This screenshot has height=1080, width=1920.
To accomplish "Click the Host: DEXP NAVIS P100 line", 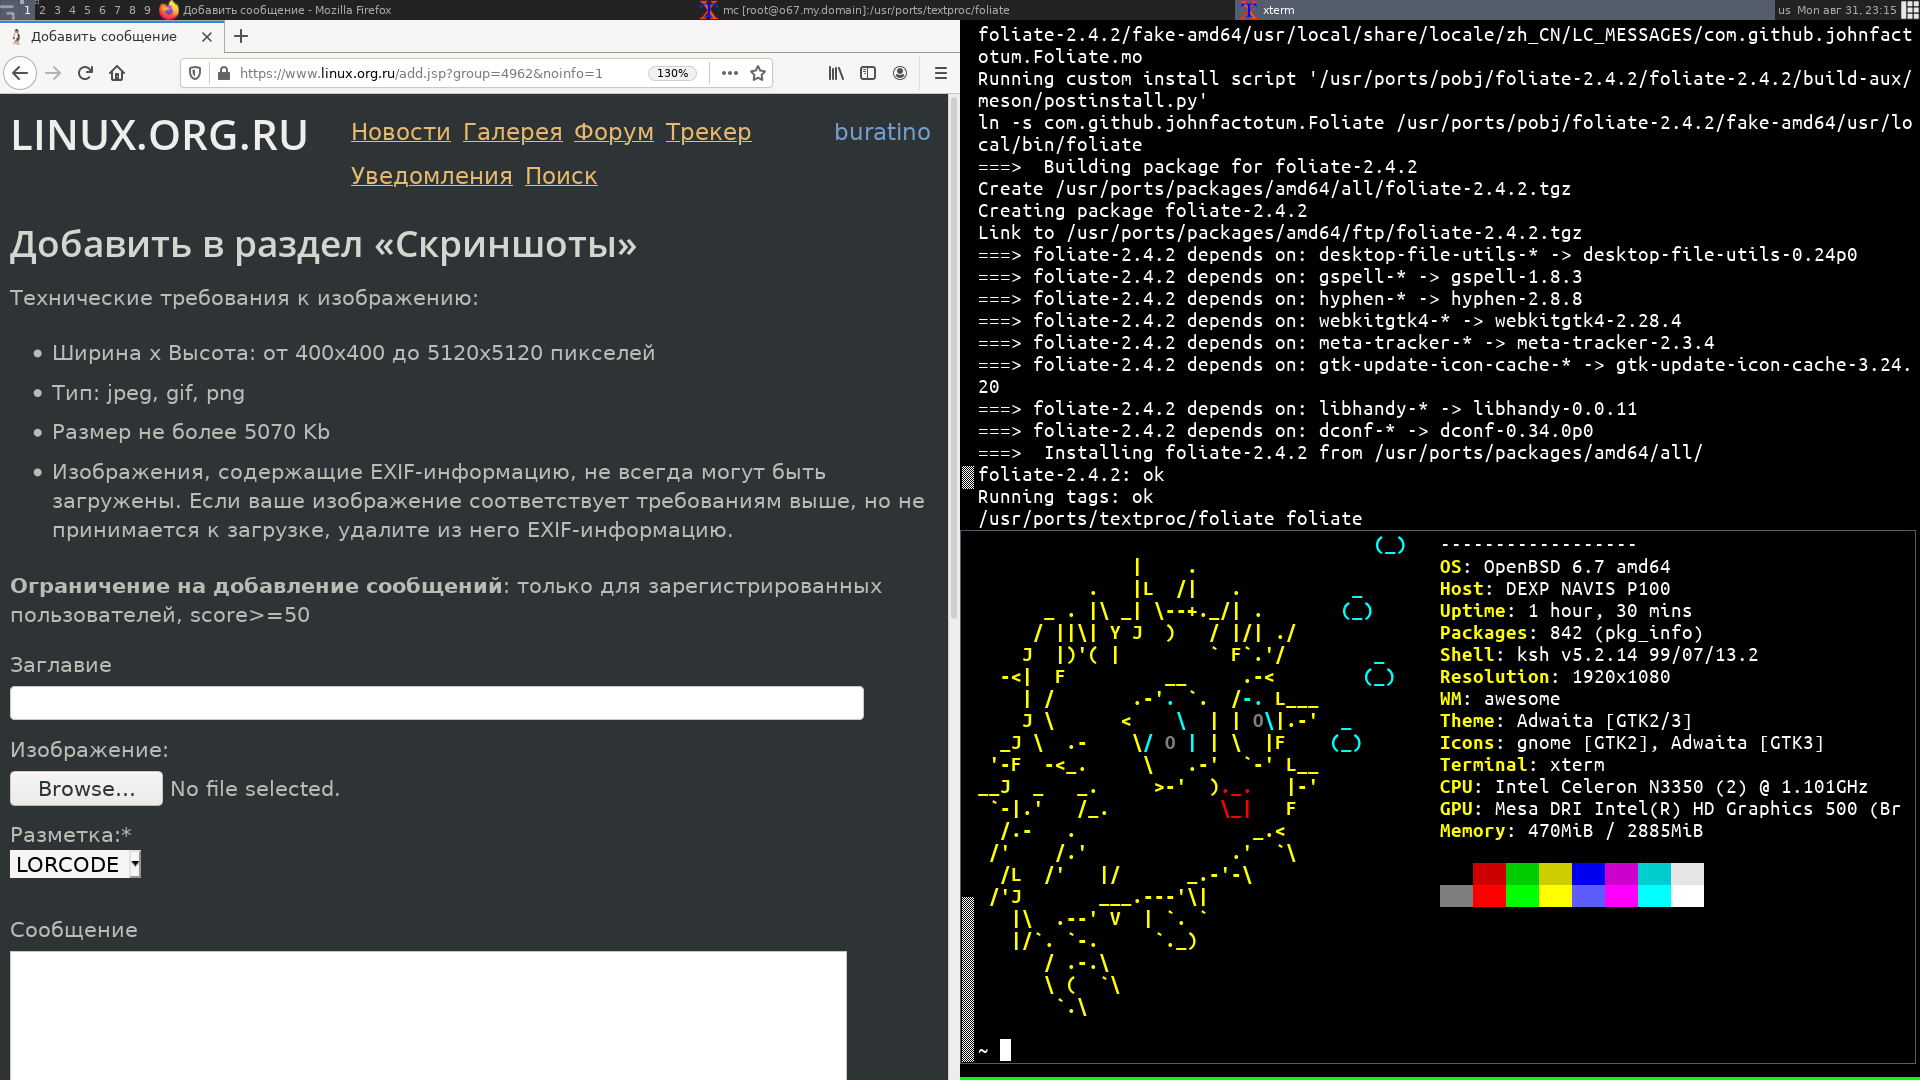I will point(1554,589).
